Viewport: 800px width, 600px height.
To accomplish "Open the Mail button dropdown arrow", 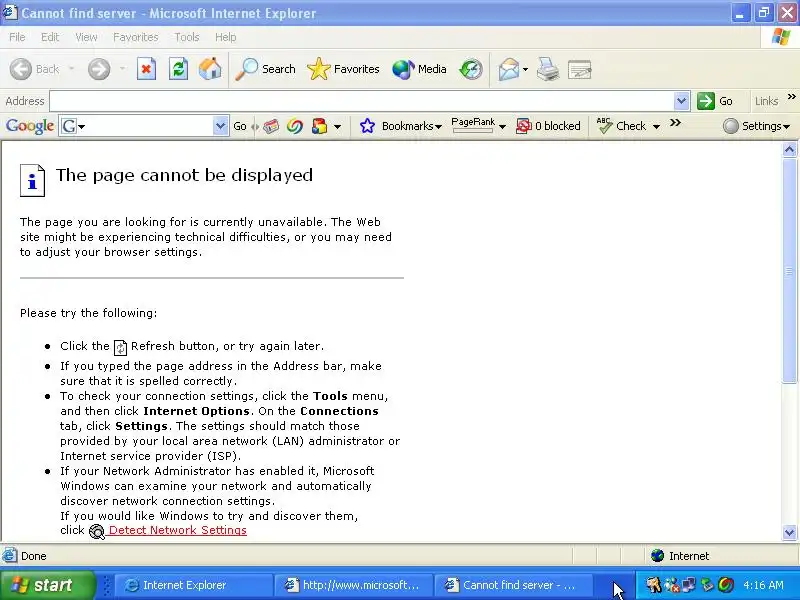I will (526, 69).
